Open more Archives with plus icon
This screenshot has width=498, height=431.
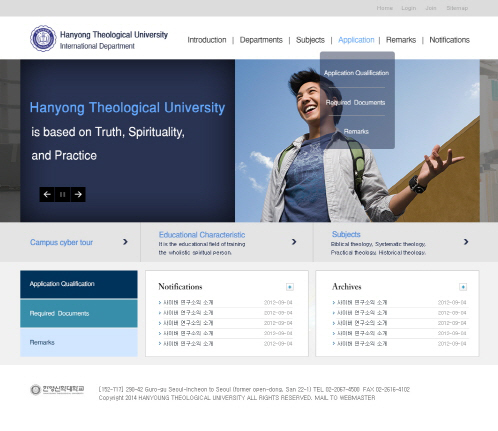463,287
